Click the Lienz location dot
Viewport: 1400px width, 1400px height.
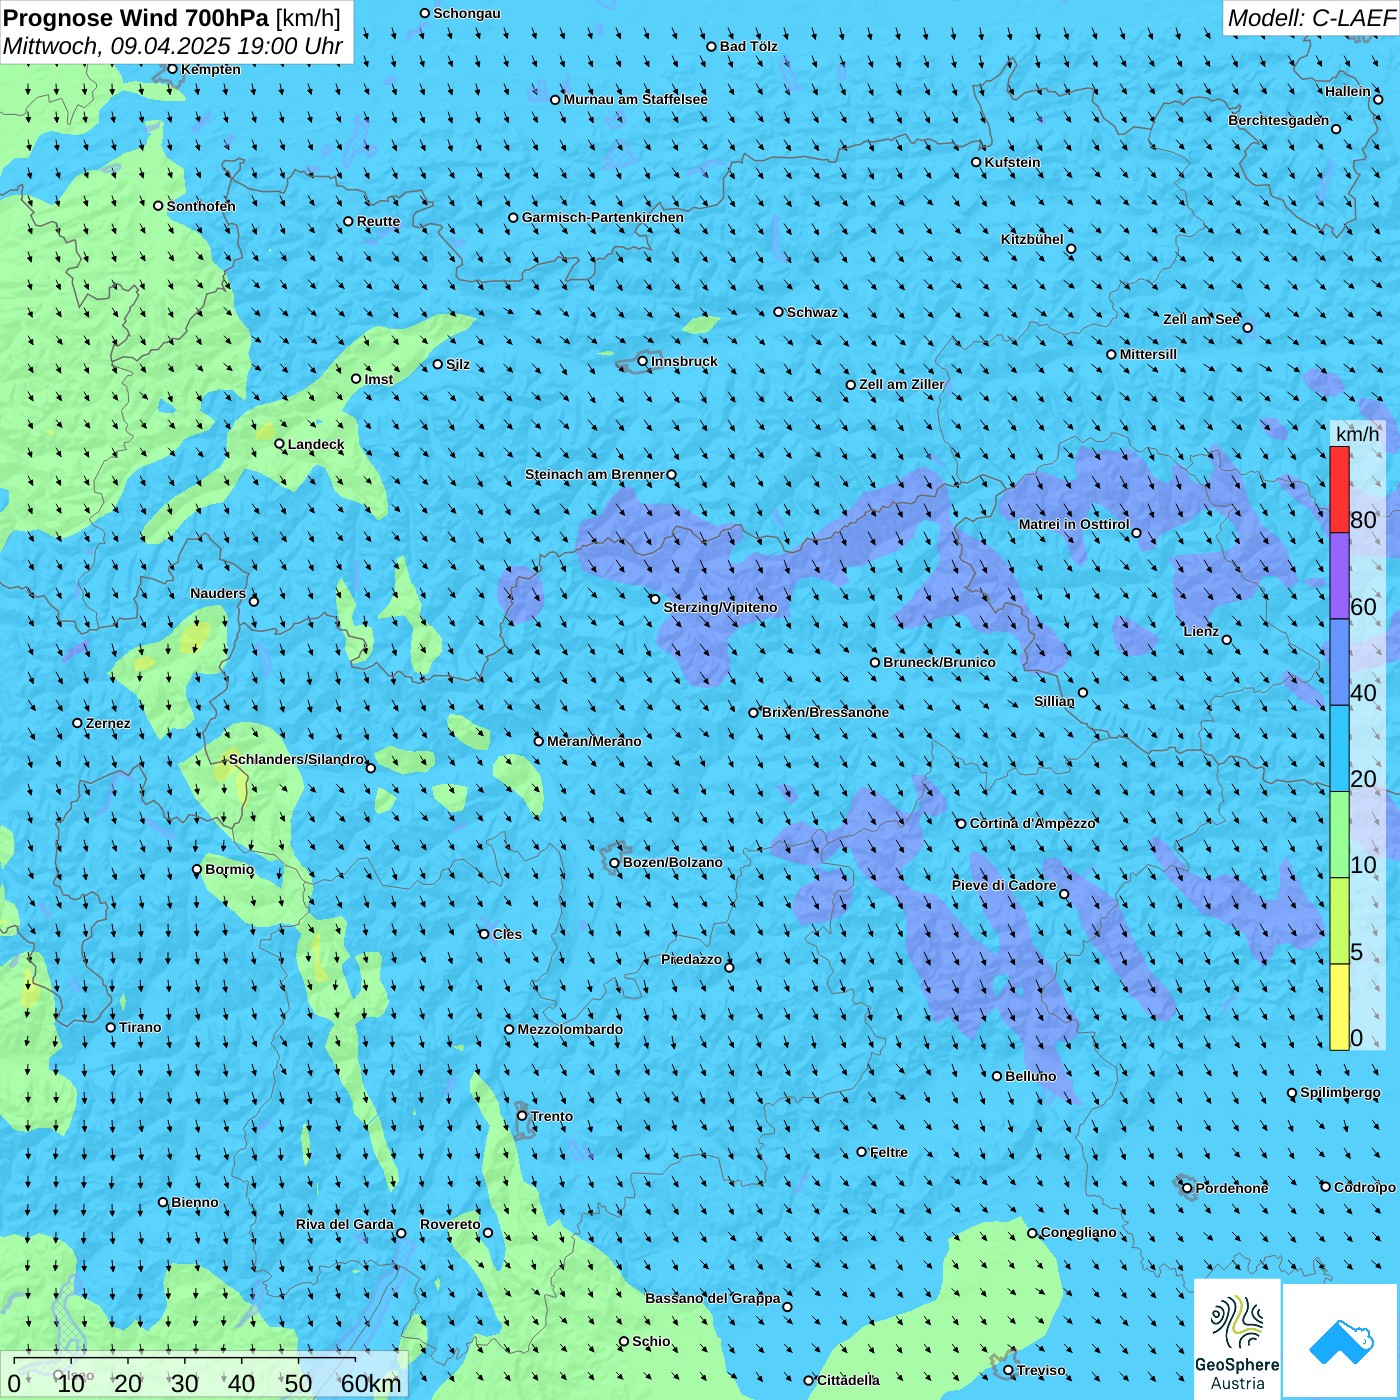point(1227,640)
